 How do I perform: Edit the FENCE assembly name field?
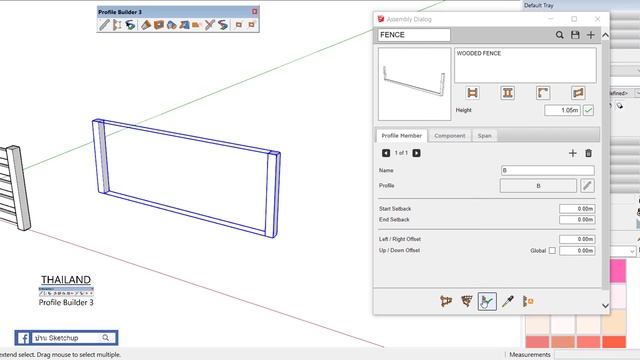point(414,35)
